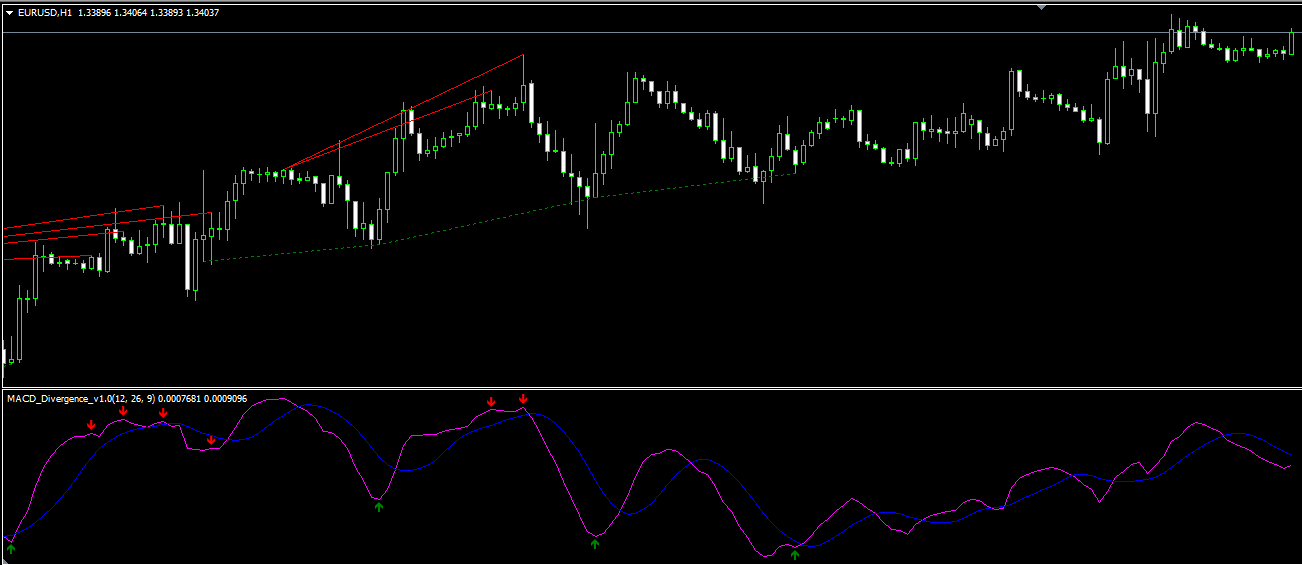This screenshot has height=565, width=1302.
Task: Select the second red down arrow from left
Action: click(124, 411)
